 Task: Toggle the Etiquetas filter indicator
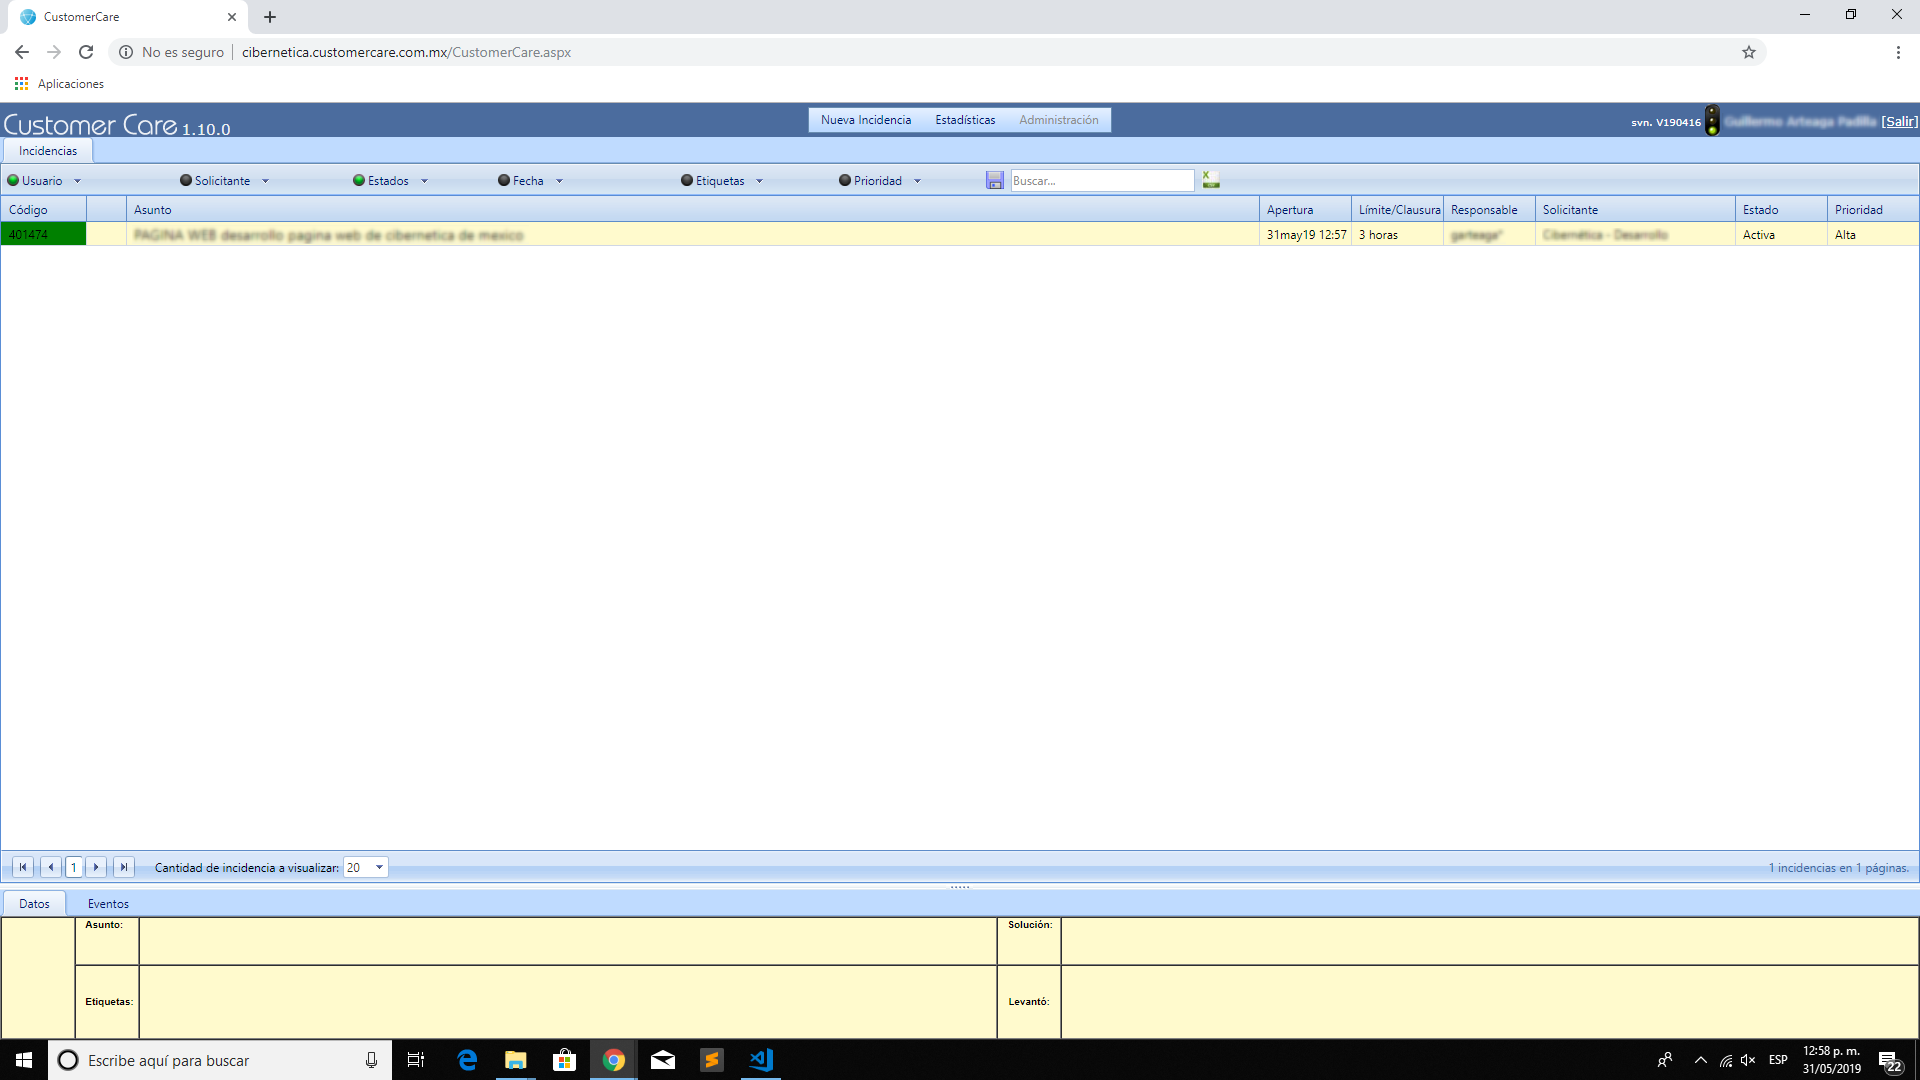click(687, 181)
